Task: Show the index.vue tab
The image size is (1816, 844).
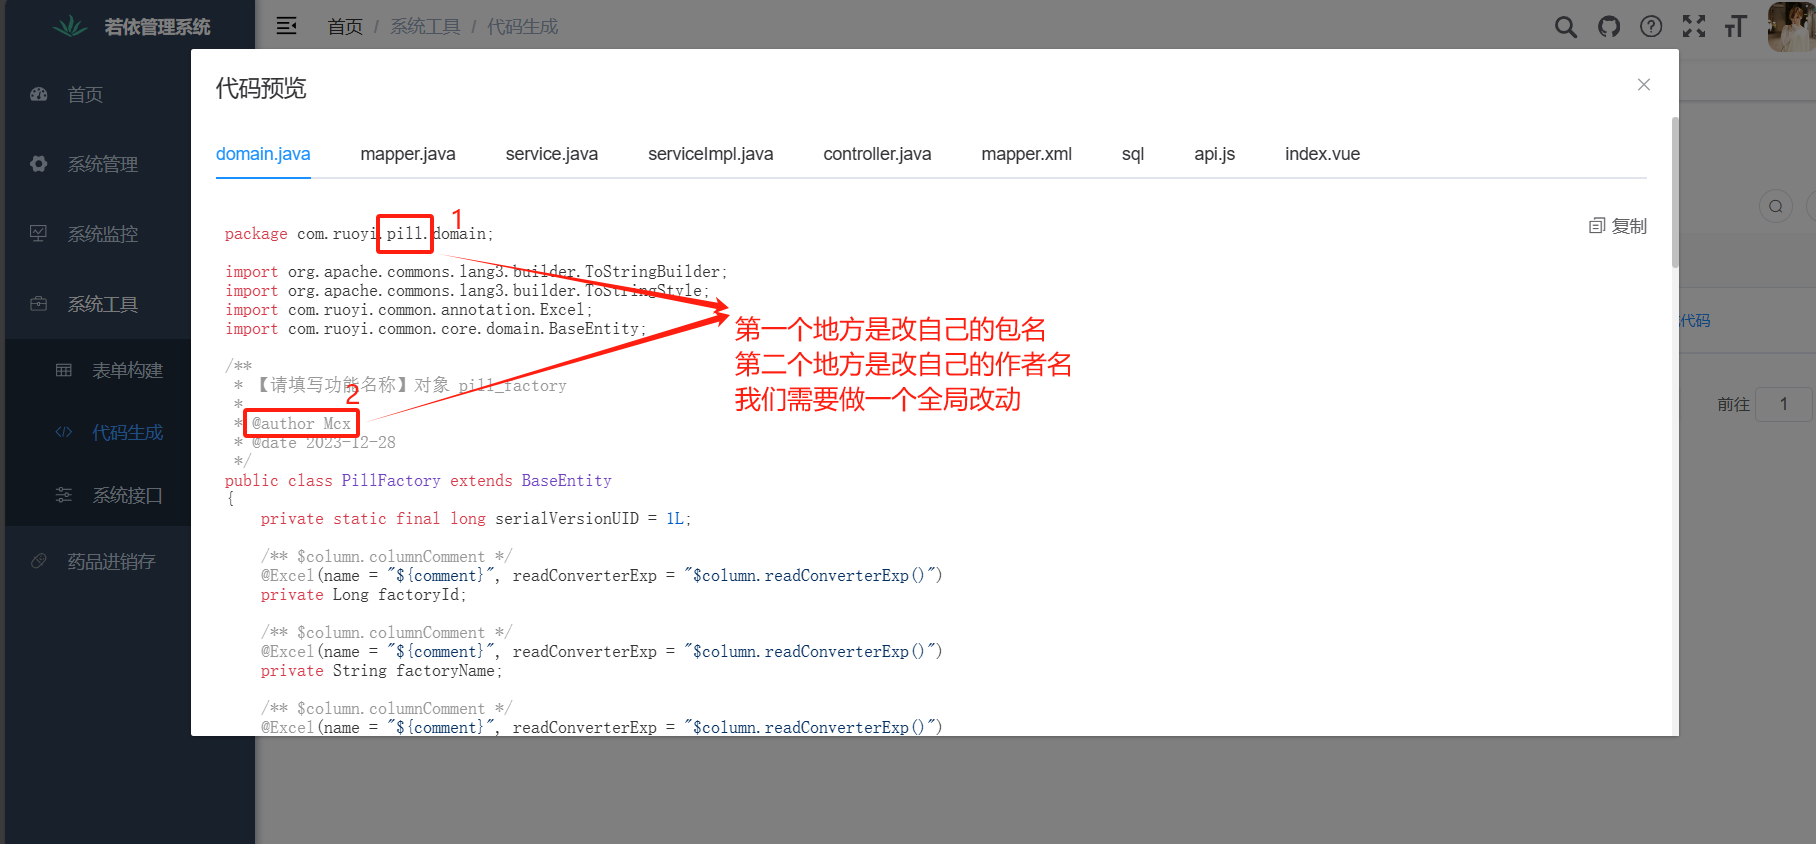Action: [x=1322, y=154]
